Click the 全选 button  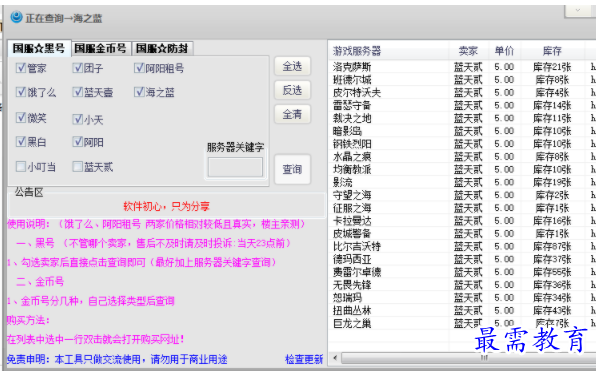(x=292, y=67)
